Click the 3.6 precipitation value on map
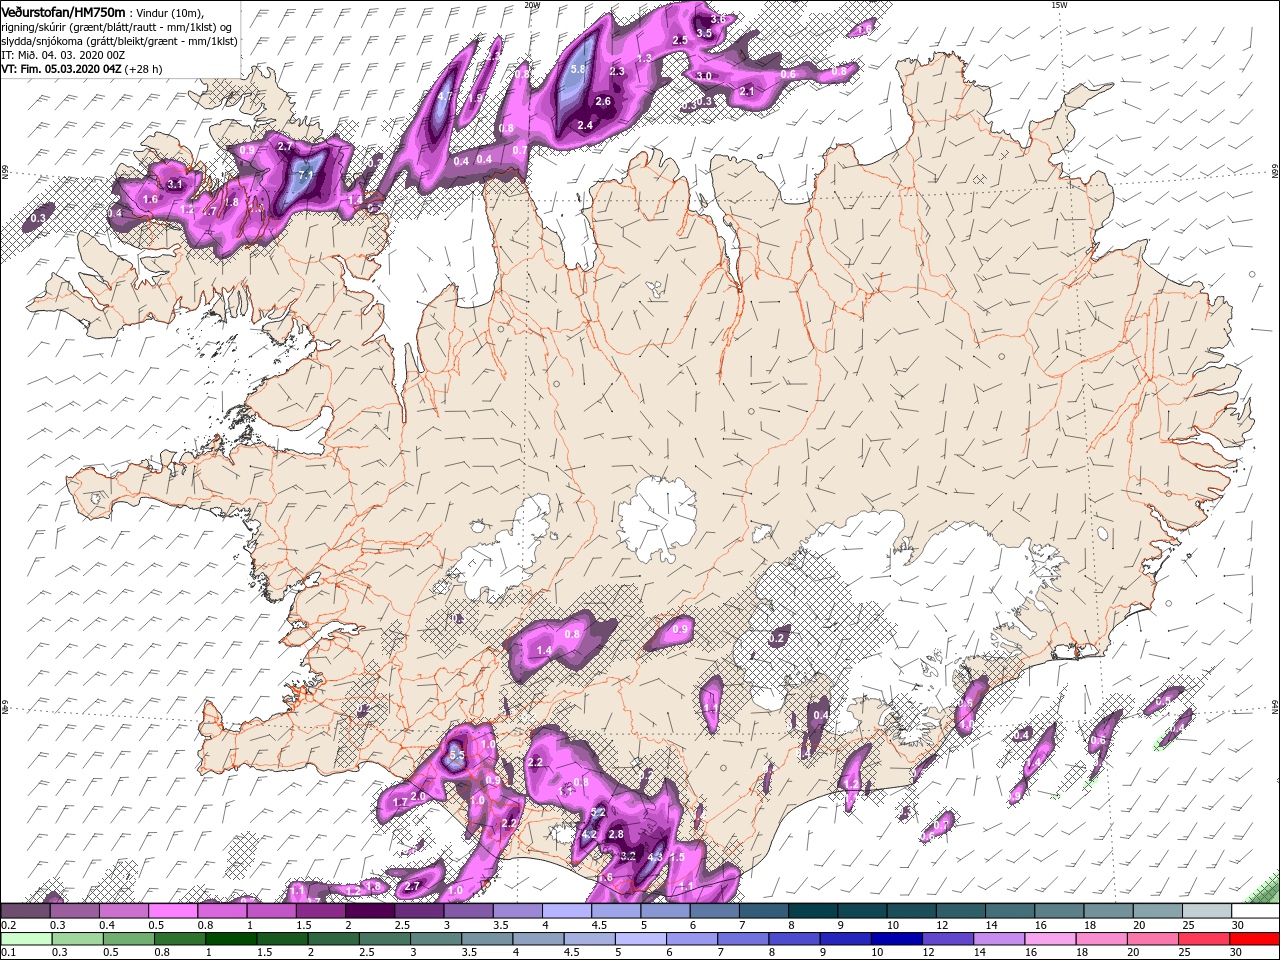 point(718,20)
